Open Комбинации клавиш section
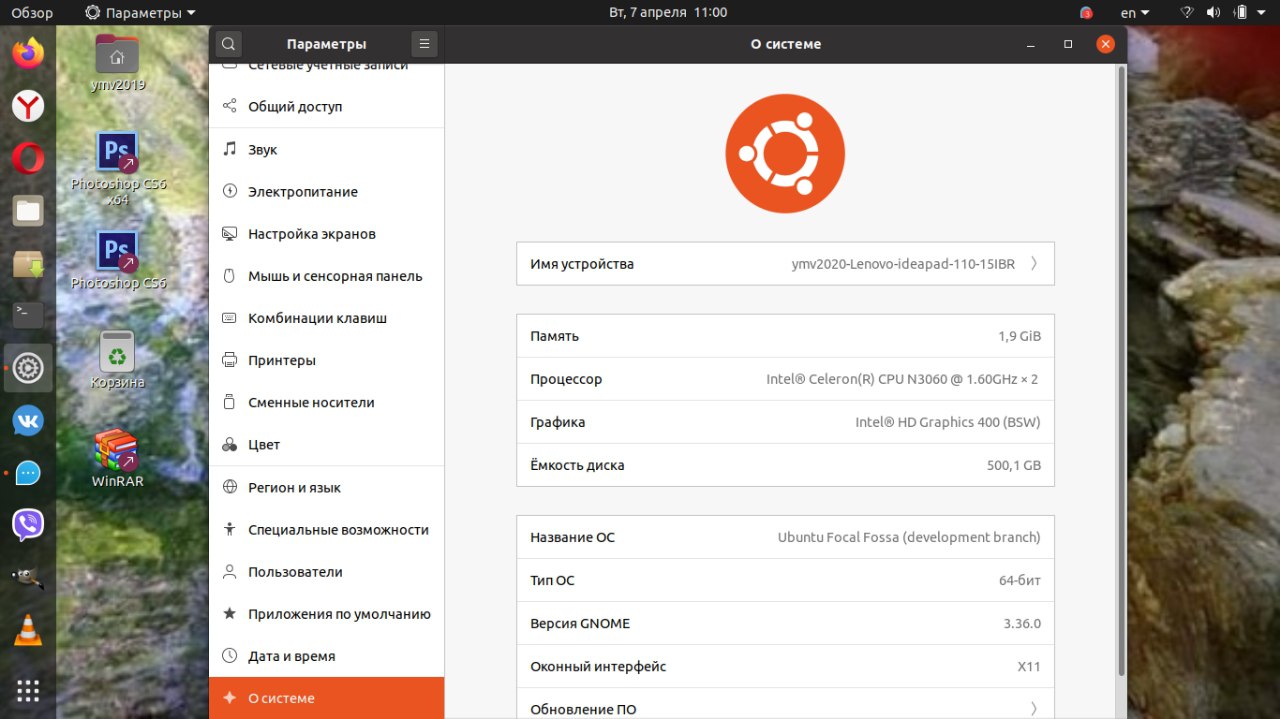Image resolution: width=1280 pixels, height=719 pixels. pyautogui.click(x=327, y=318)
